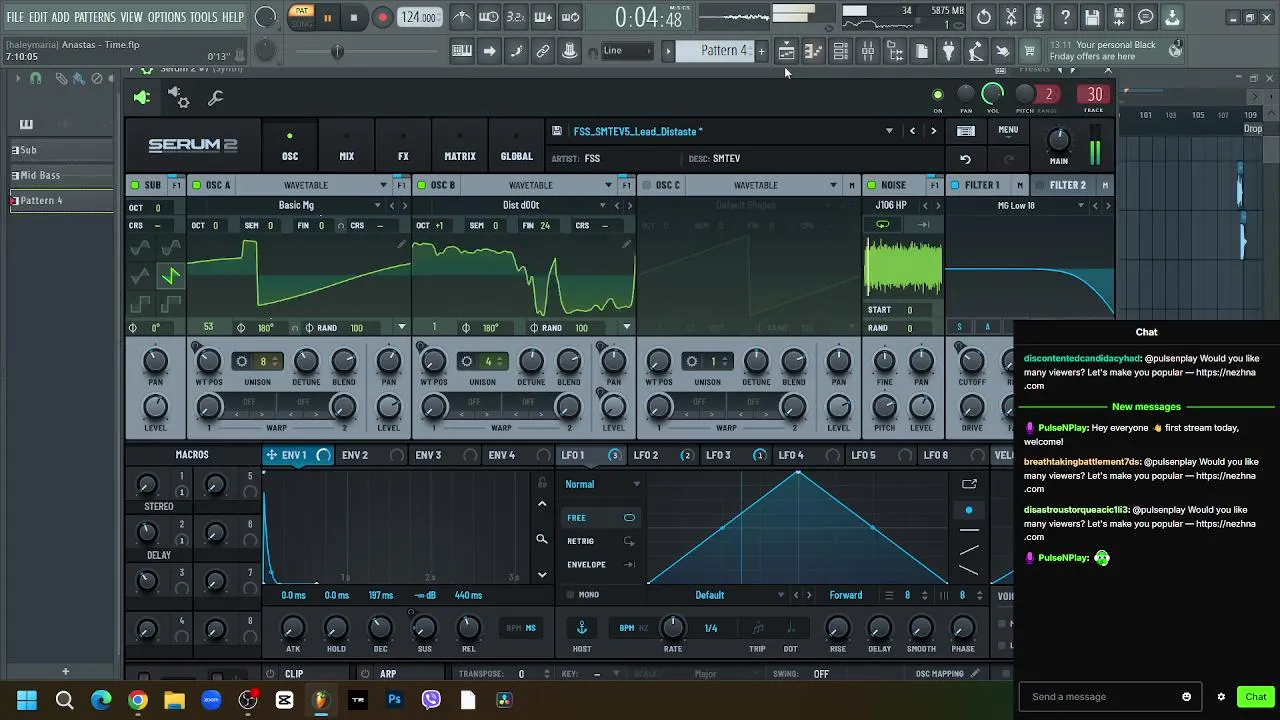Viewport: 1280px width, 720px height.
Task: Open the shopping cart content library icon
Action: pyautogui.click(x=1030, y=51)
